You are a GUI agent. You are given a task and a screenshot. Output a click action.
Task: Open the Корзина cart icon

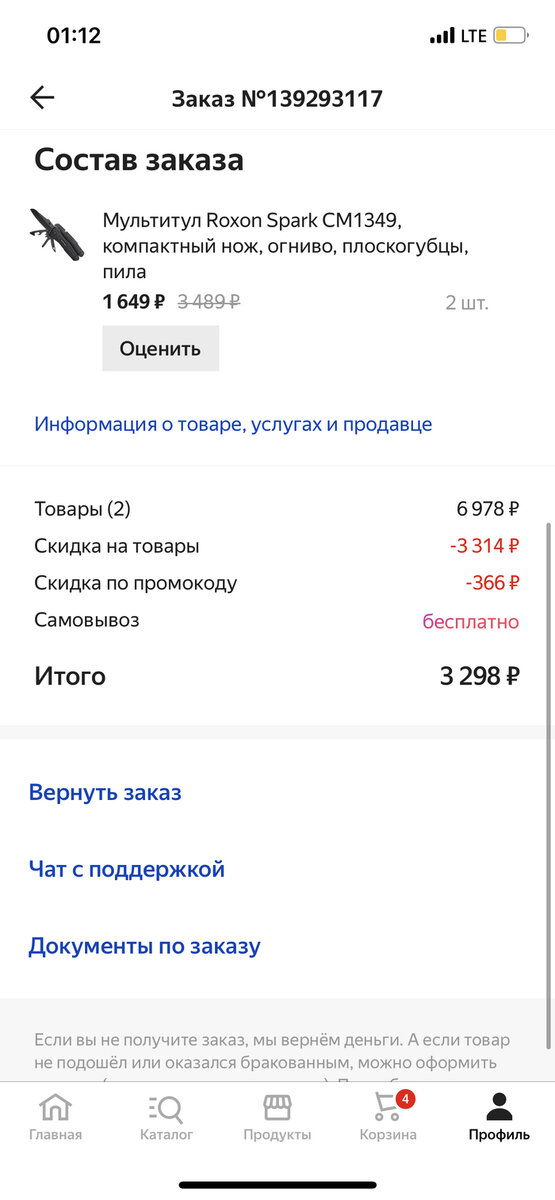pyautogui.click(x=387, y=1108)
